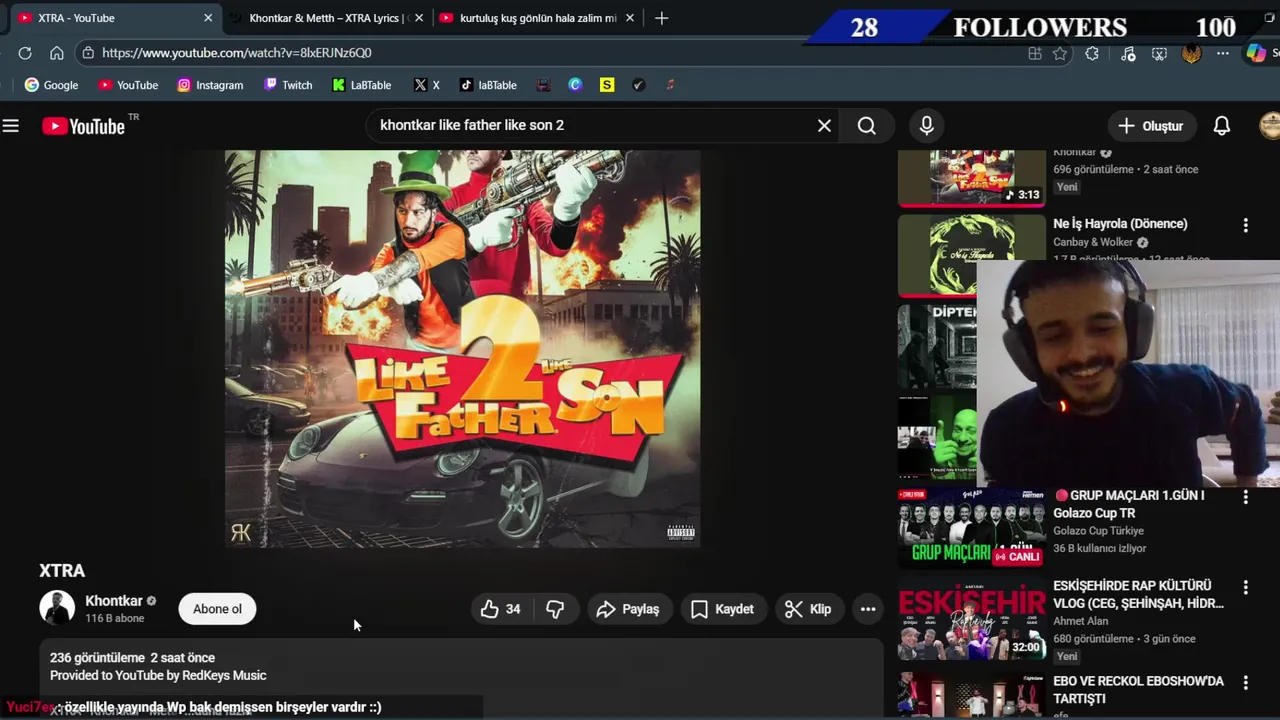Open the ESKİŞEHİRDE RAP KÜLTÜRÜ VLOG title
Screen dimensions: 1280x720
[1138, 594]
